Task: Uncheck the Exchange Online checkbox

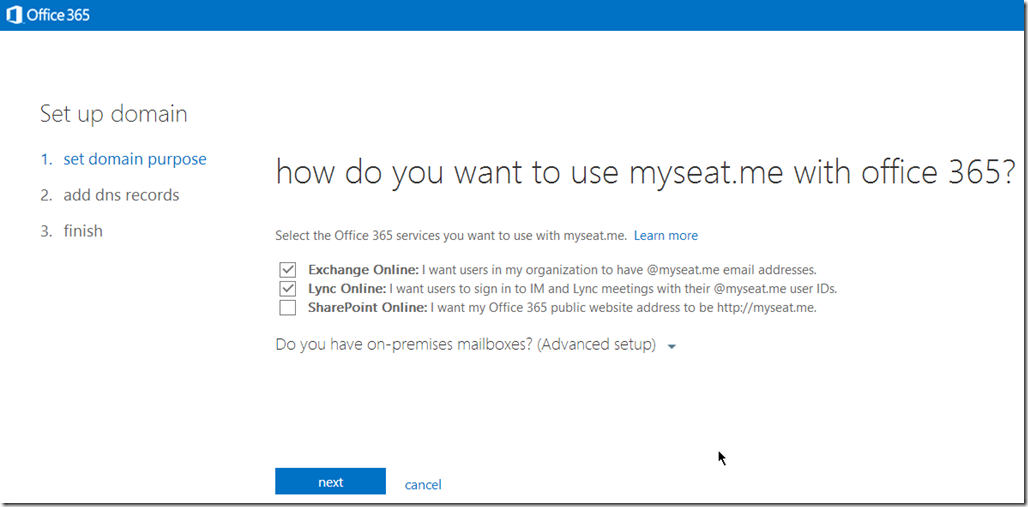Action: click(287, 270)
